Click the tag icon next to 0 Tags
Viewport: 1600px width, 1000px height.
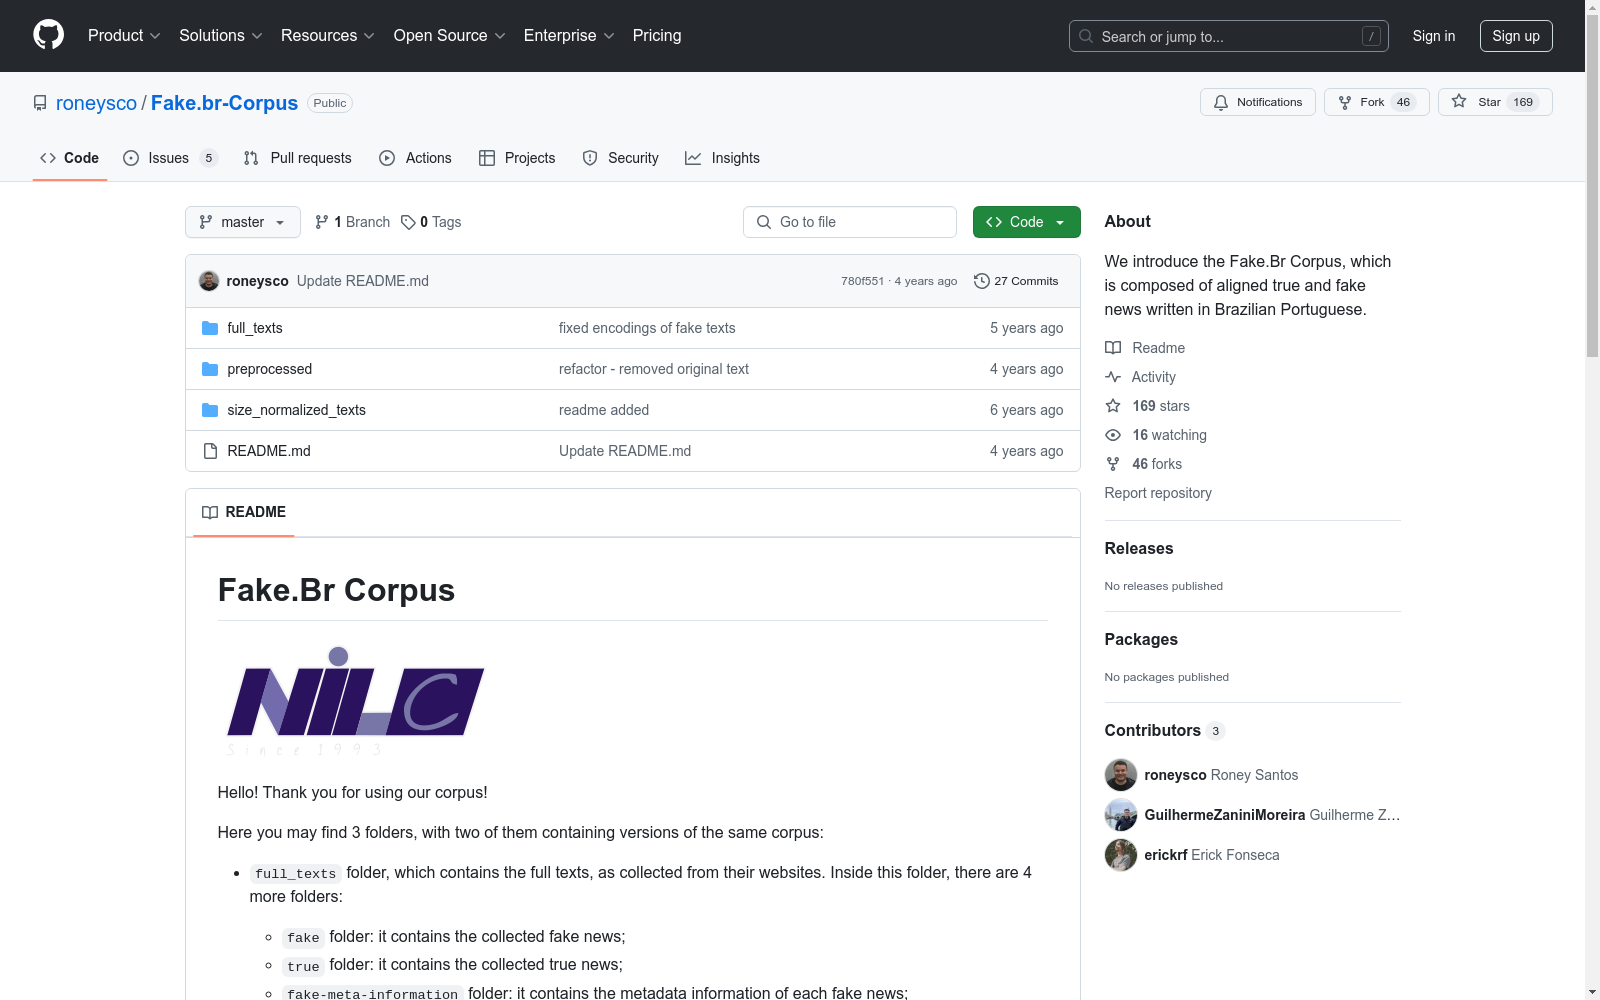point(408,222)
